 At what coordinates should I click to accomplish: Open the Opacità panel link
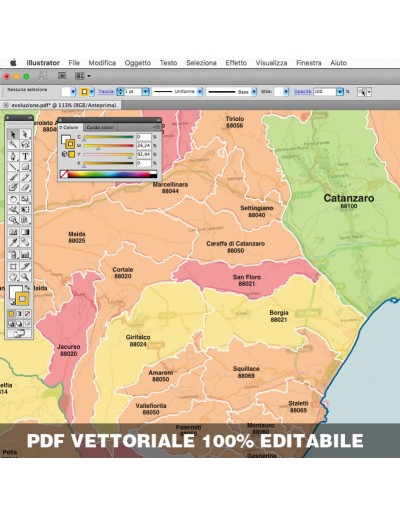tap(302, 92)
